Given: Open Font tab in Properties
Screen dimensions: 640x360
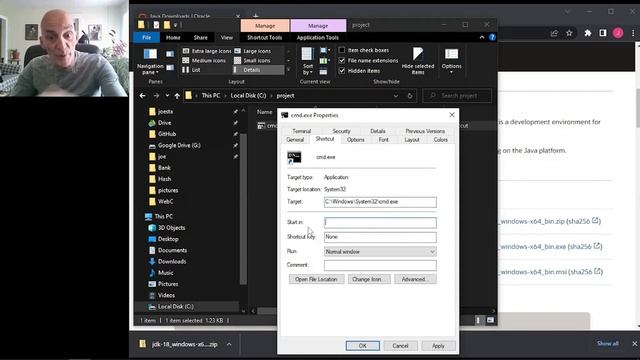Looking at the screenshot, I should tap(383, 140).
